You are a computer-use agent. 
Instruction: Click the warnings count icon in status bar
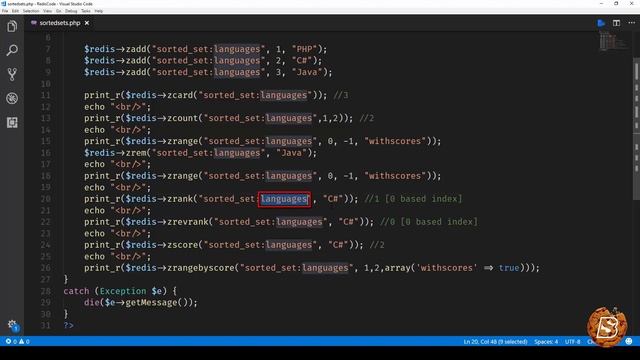coord(22,341)
